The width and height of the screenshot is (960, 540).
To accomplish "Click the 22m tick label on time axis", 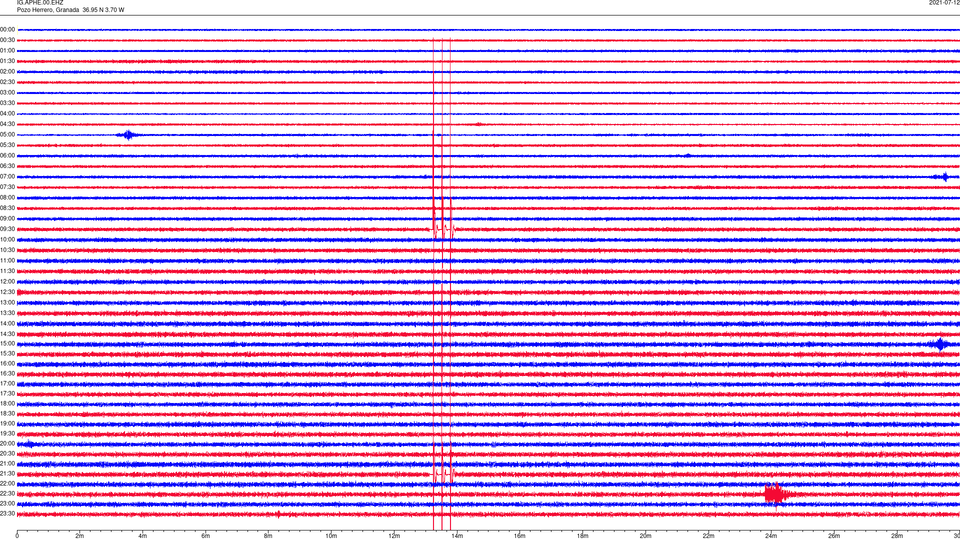I will (708, 536).
